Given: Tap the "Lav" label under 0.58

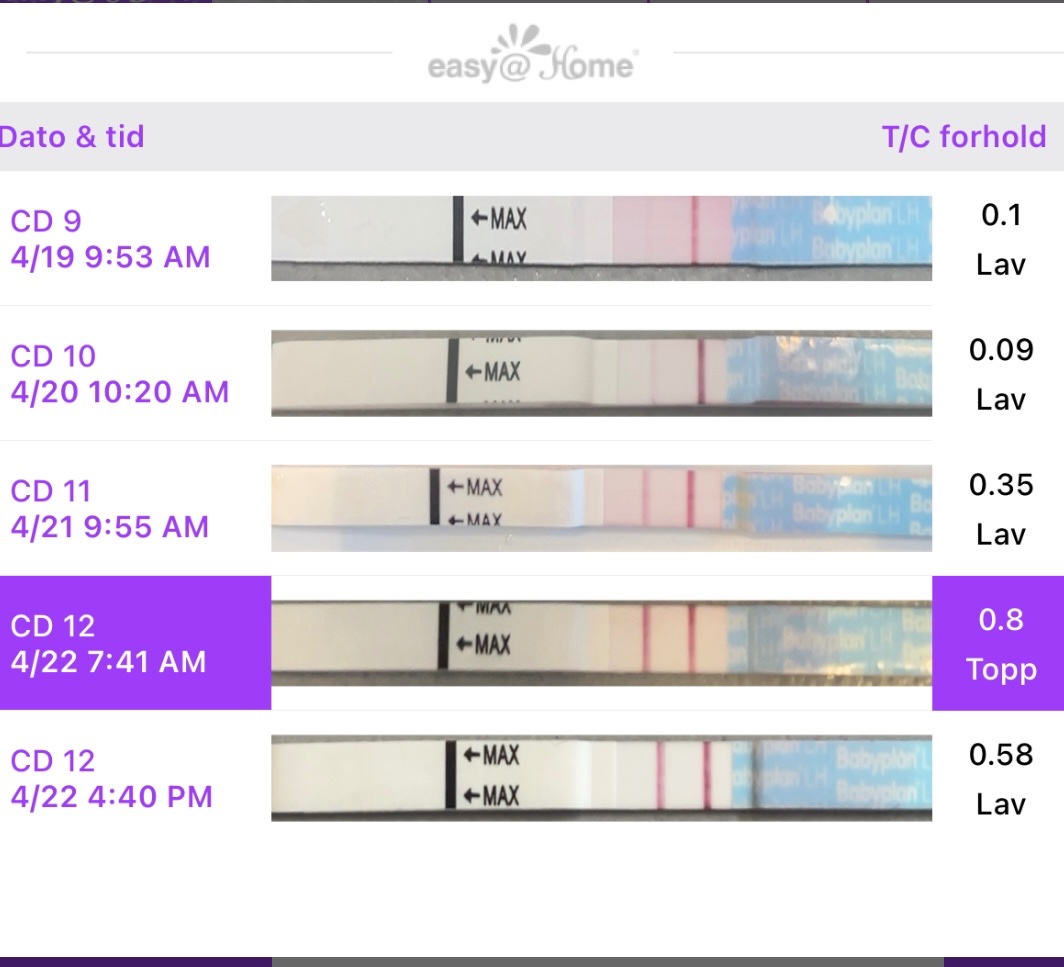Looking at the screenshot, I should (1000, 805).
